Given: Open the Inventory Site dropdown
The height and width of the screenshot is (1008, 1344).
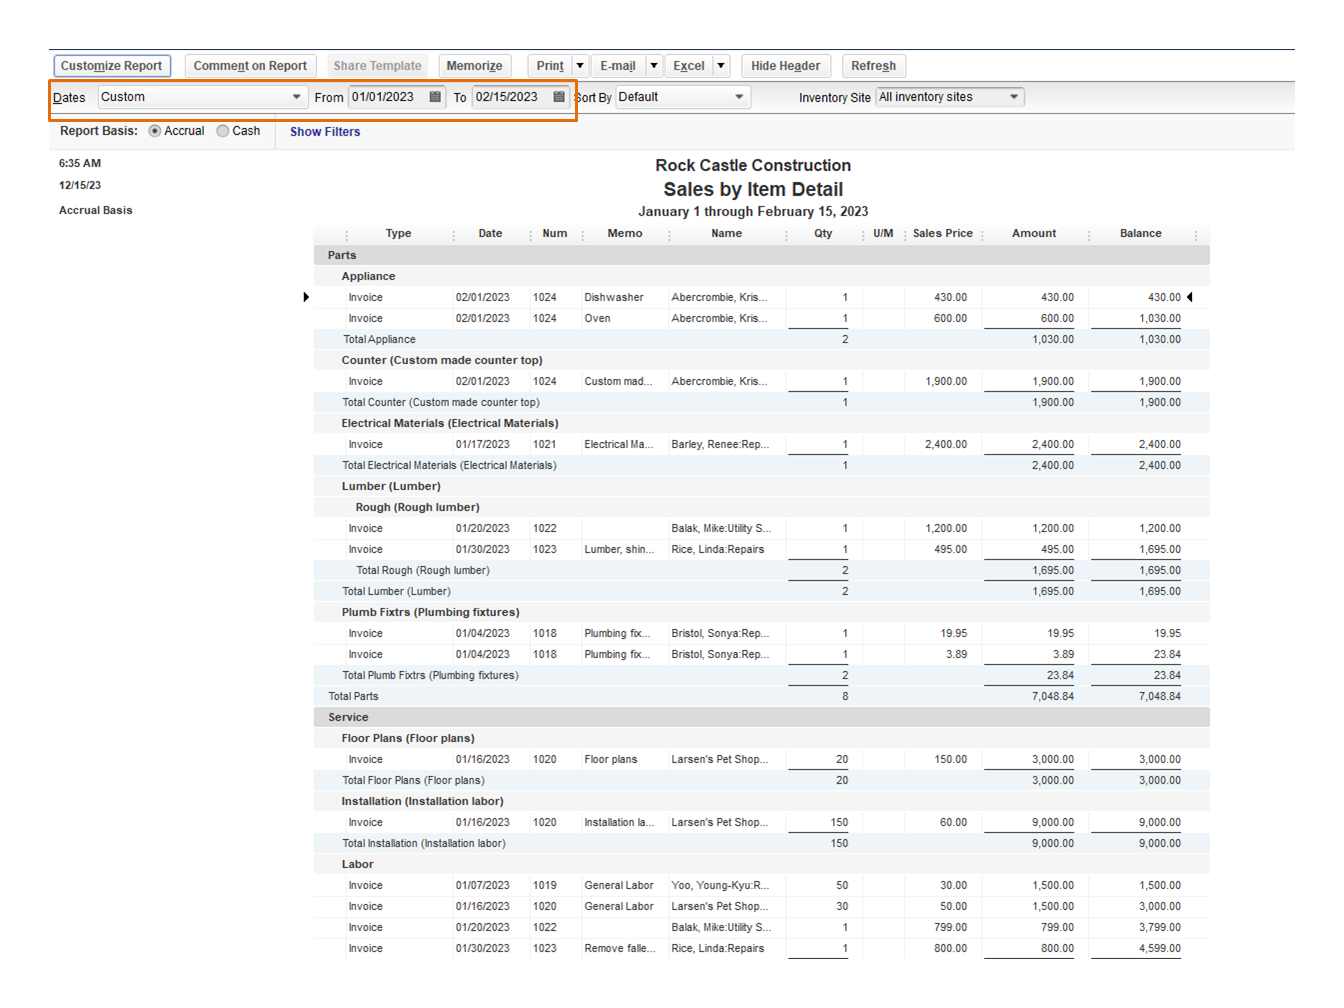Looking at the screenshot, I should point(1013,97).
